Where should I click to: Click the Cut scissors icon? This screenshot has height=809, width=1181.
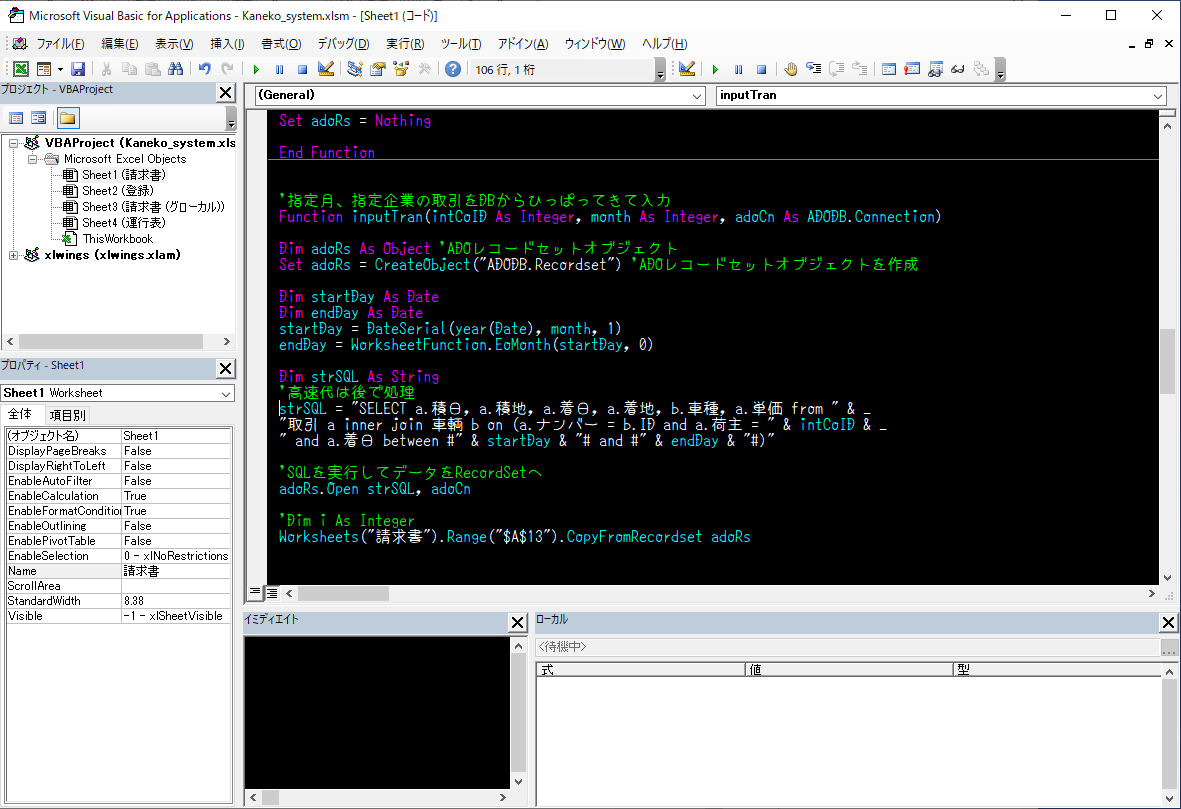(x=106, y=69)
